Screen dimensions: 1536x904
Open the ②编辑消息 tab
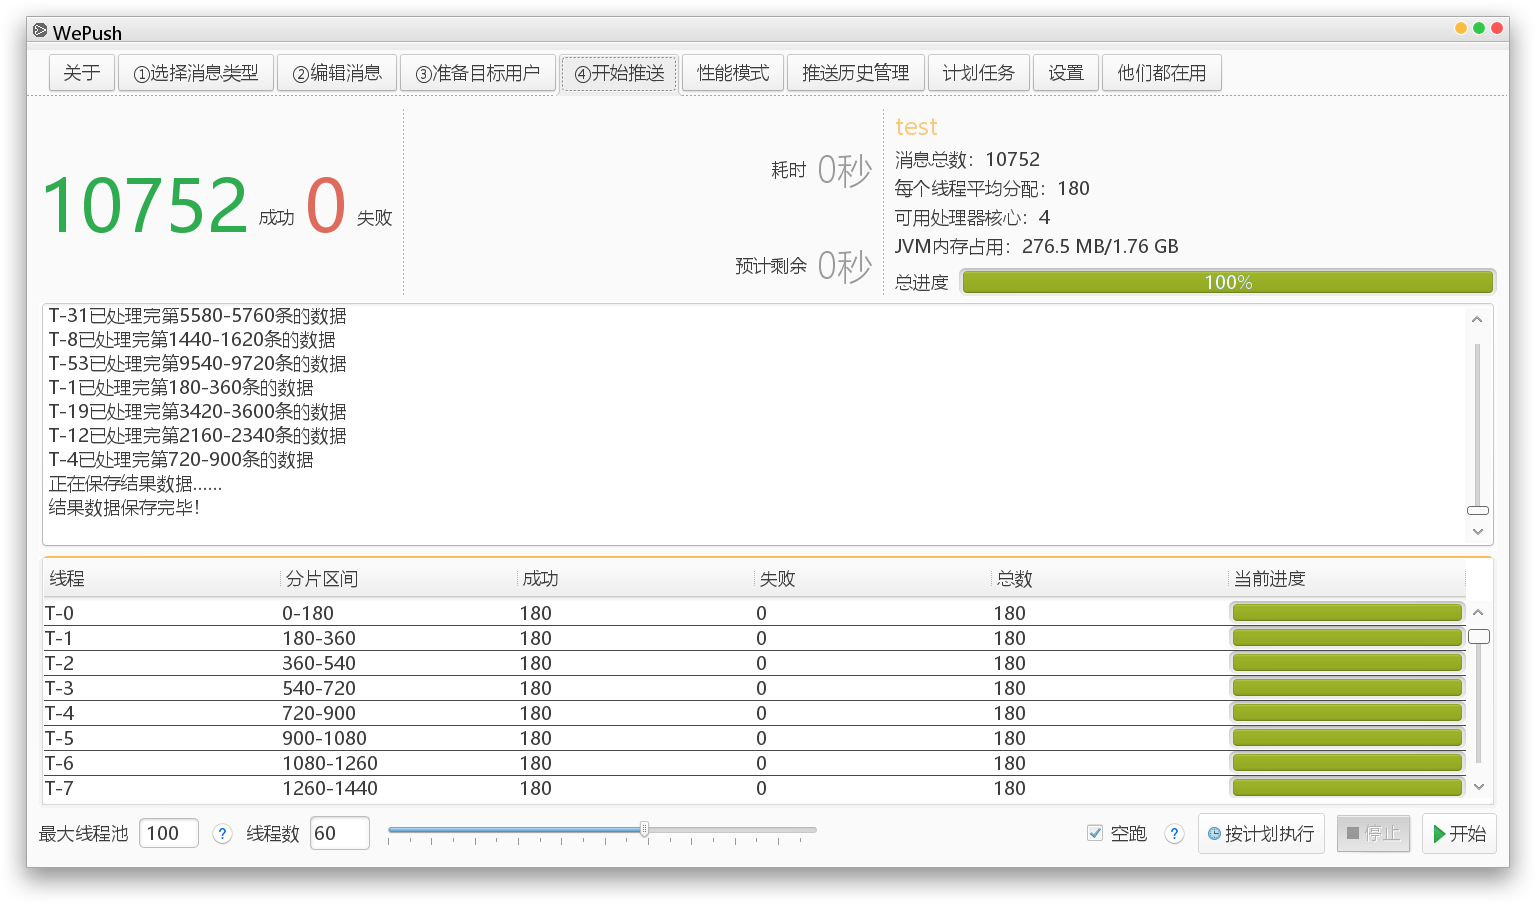click(337, 73)
